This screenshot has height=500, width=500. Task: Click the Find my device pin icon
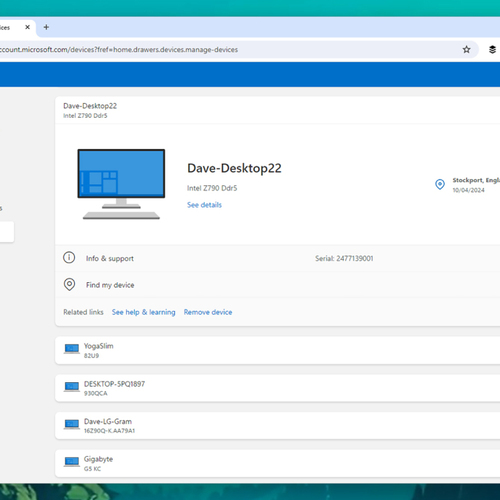coord(69,284)
